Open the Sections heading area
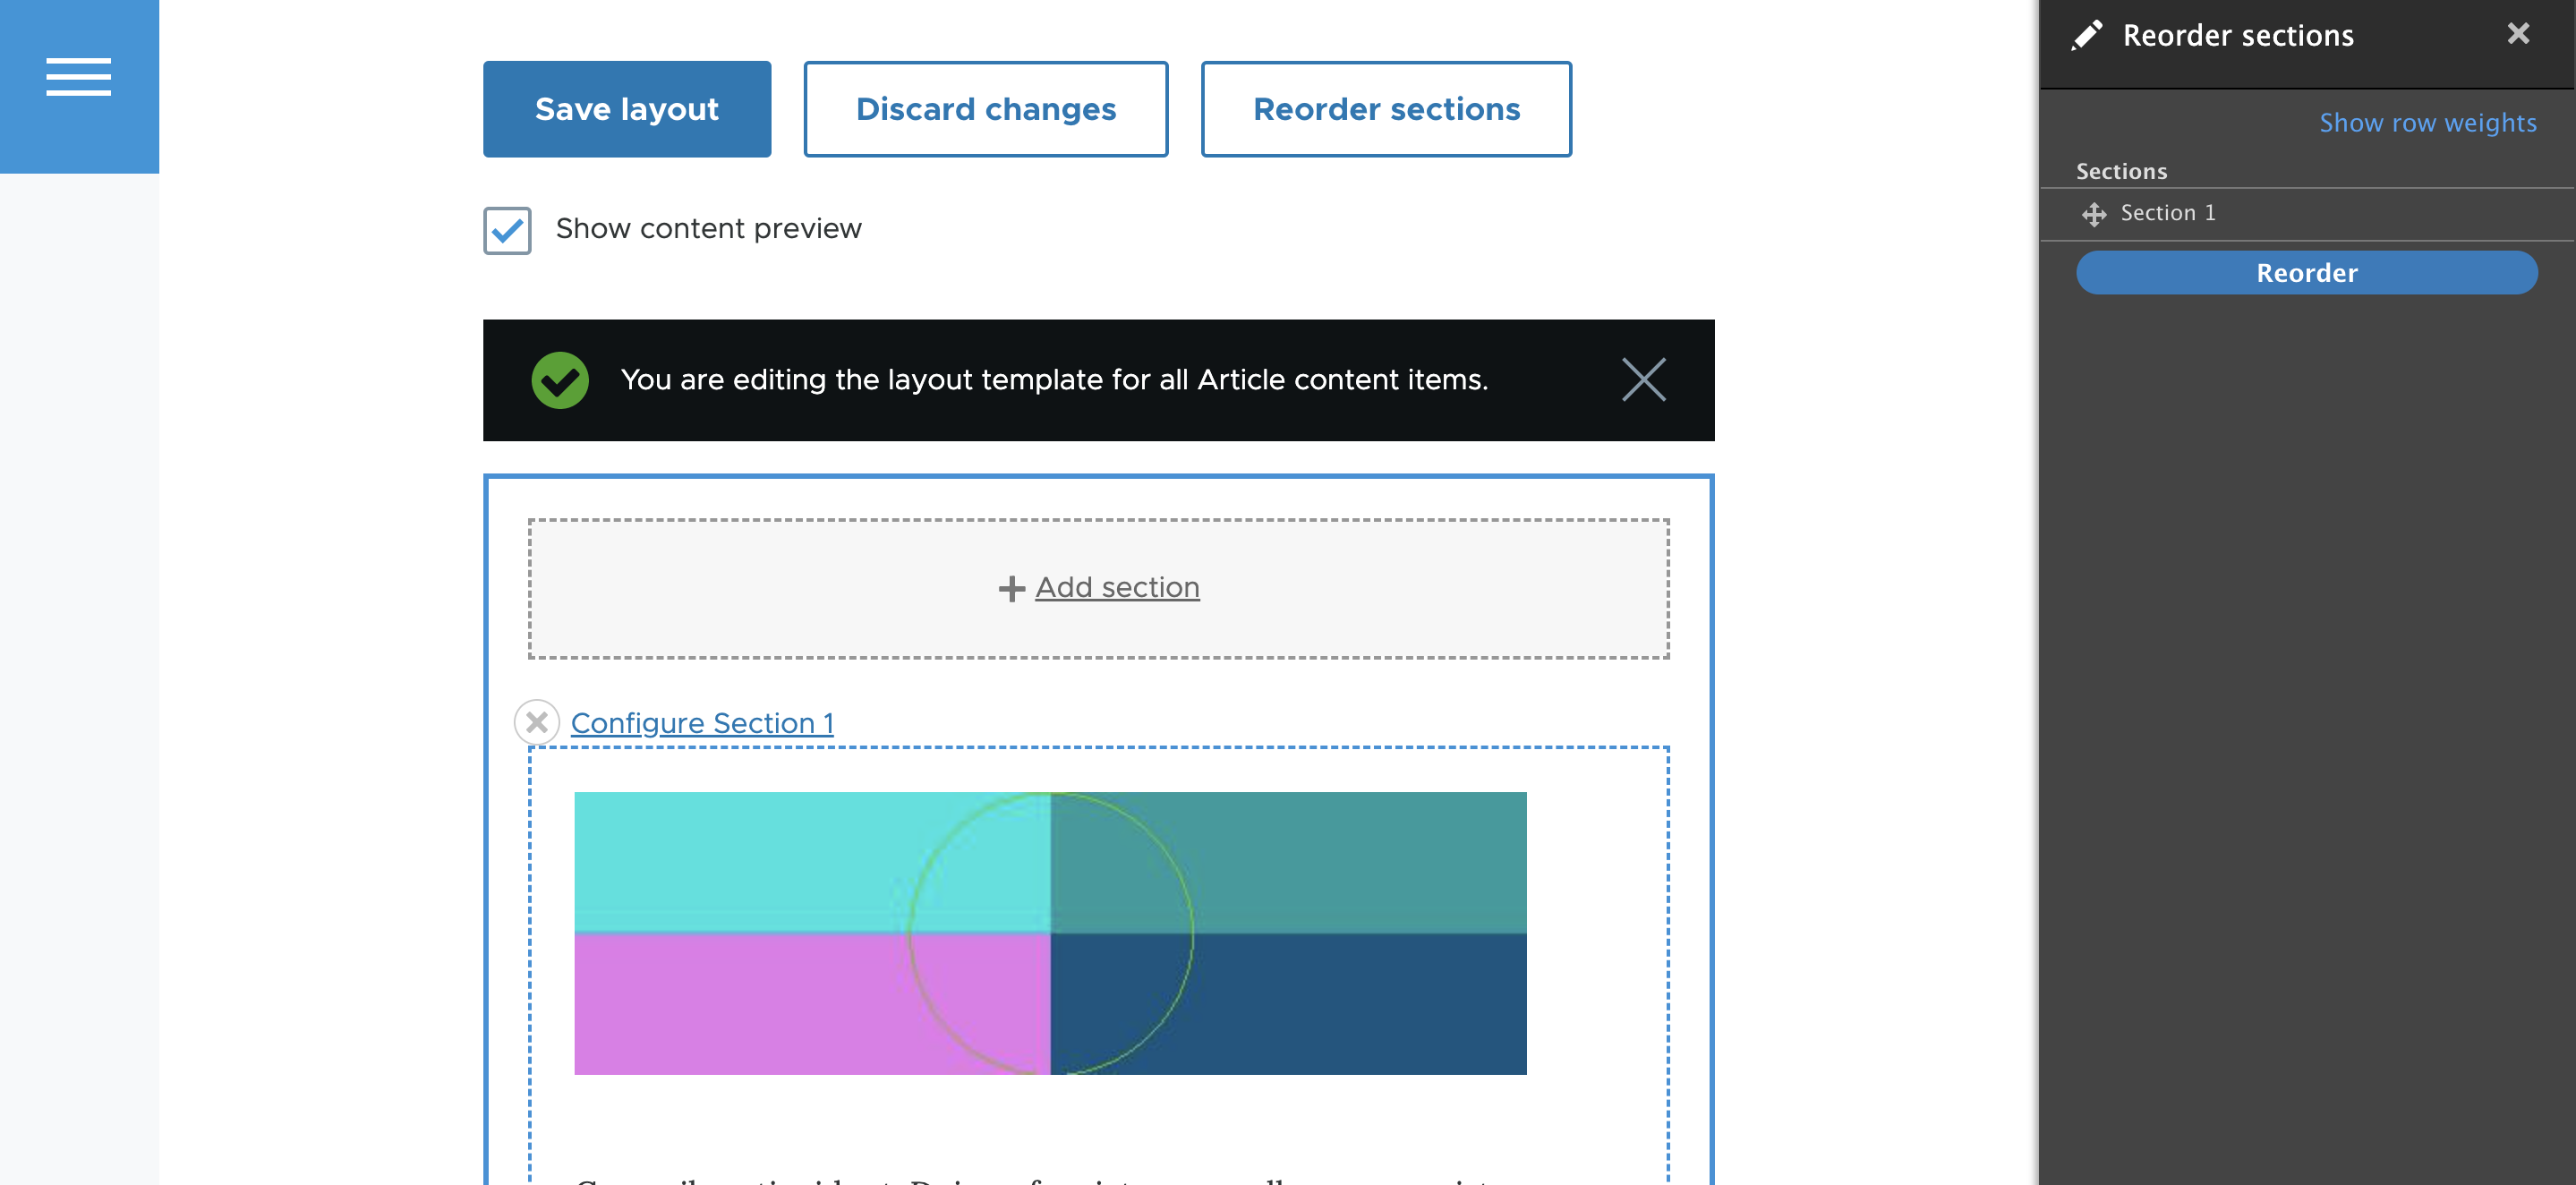The height and width of the screenshot is (1185, 2576). tap(2121, 171)
